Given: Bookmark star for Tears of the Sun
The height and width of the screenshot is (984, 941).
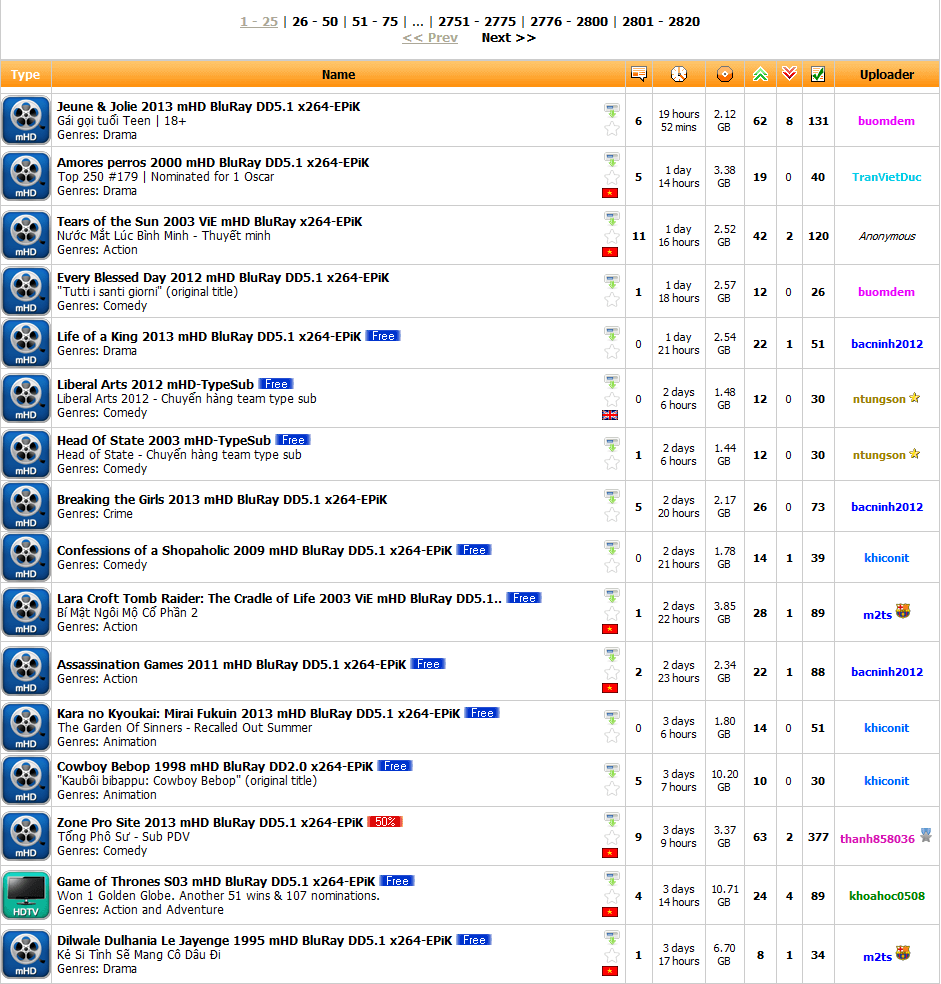Looking at the screenshot, I should click(x=611, y=236).
